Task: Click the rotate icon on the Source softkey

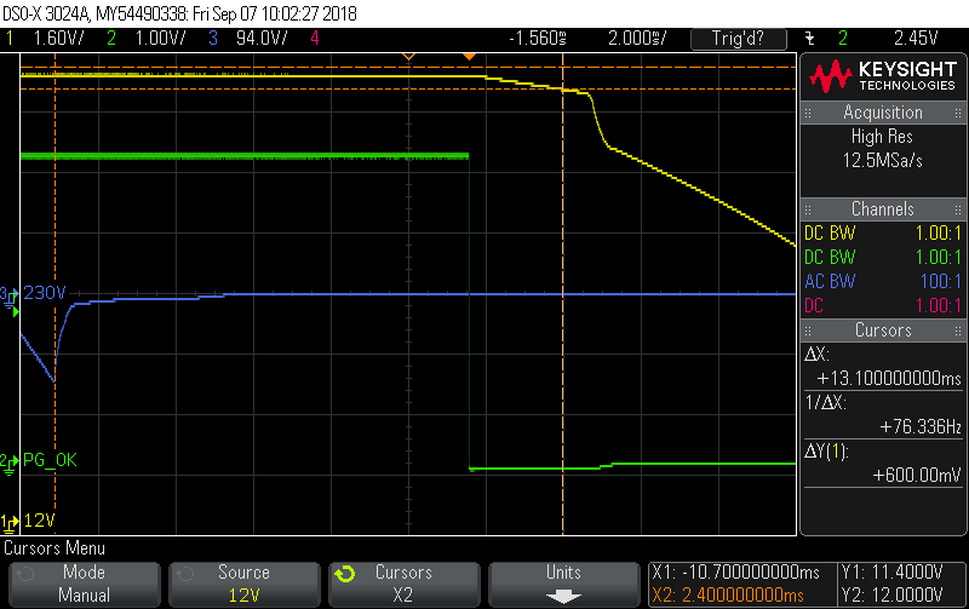Action: coord(185,574)
